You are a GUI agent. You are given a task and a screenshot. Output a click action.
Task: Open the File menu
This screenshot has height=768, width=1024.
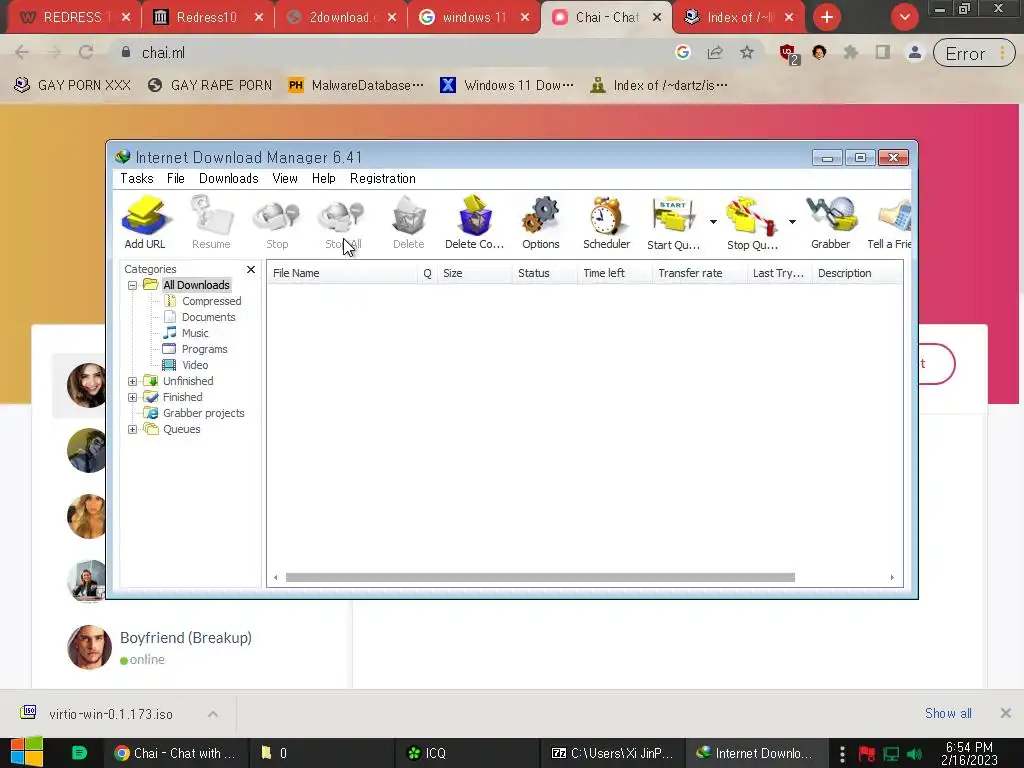pyautogui.click(x=175, y=178)
